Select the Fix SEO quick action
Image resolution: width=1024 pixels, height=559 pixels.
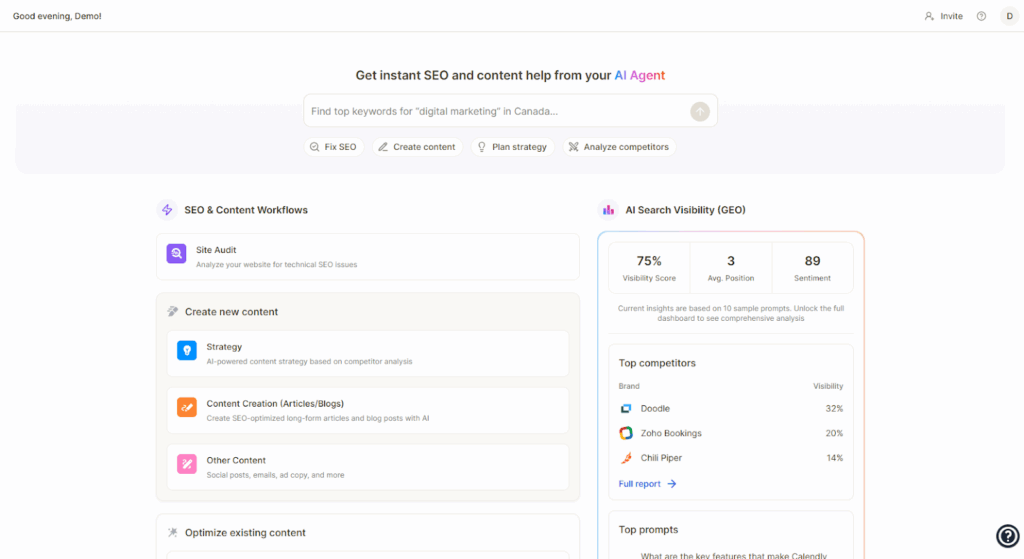pyautogui.click(x=333, y=147)
